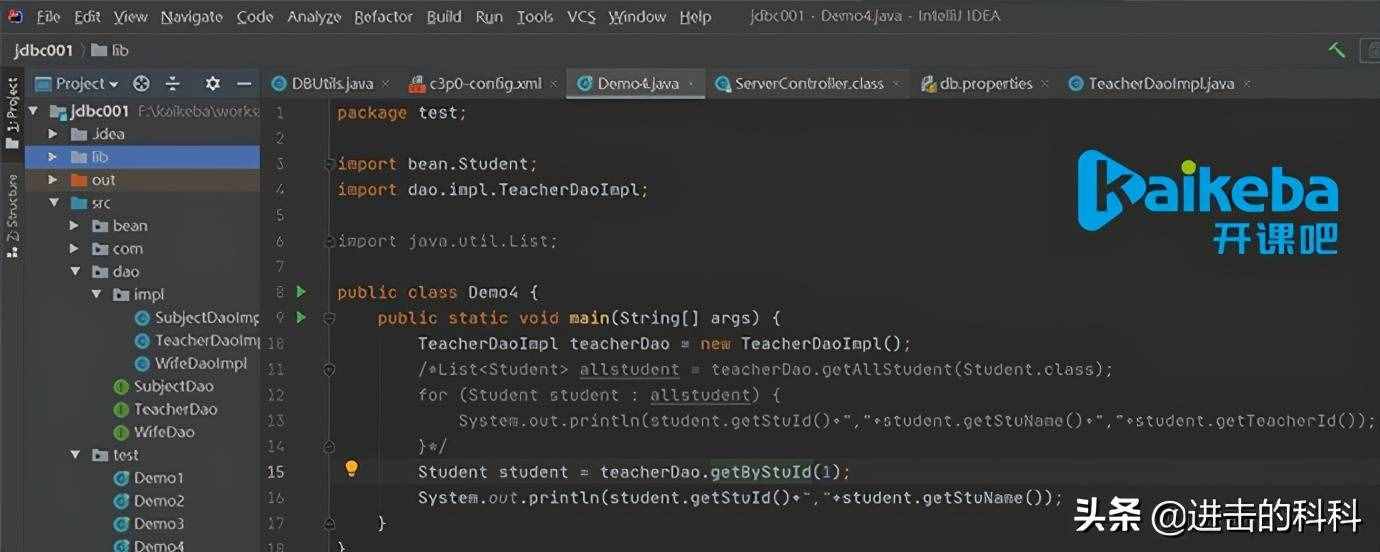Open the VCS menu
The image size is (1380, 552).
(581, 17)
